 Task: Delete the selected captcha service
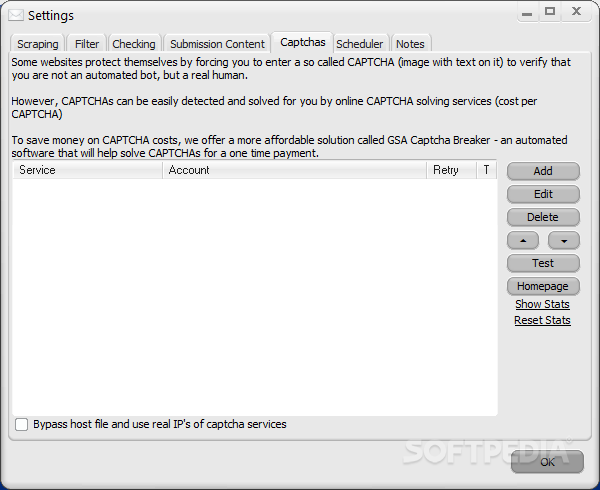(543, 217)
